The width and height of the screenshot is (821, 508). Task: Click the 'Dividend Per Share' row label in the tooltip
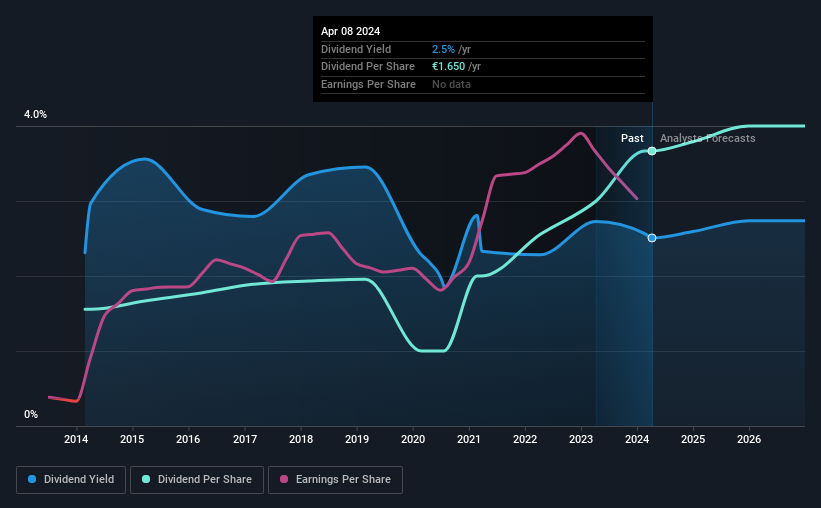[x=368, y=67]
